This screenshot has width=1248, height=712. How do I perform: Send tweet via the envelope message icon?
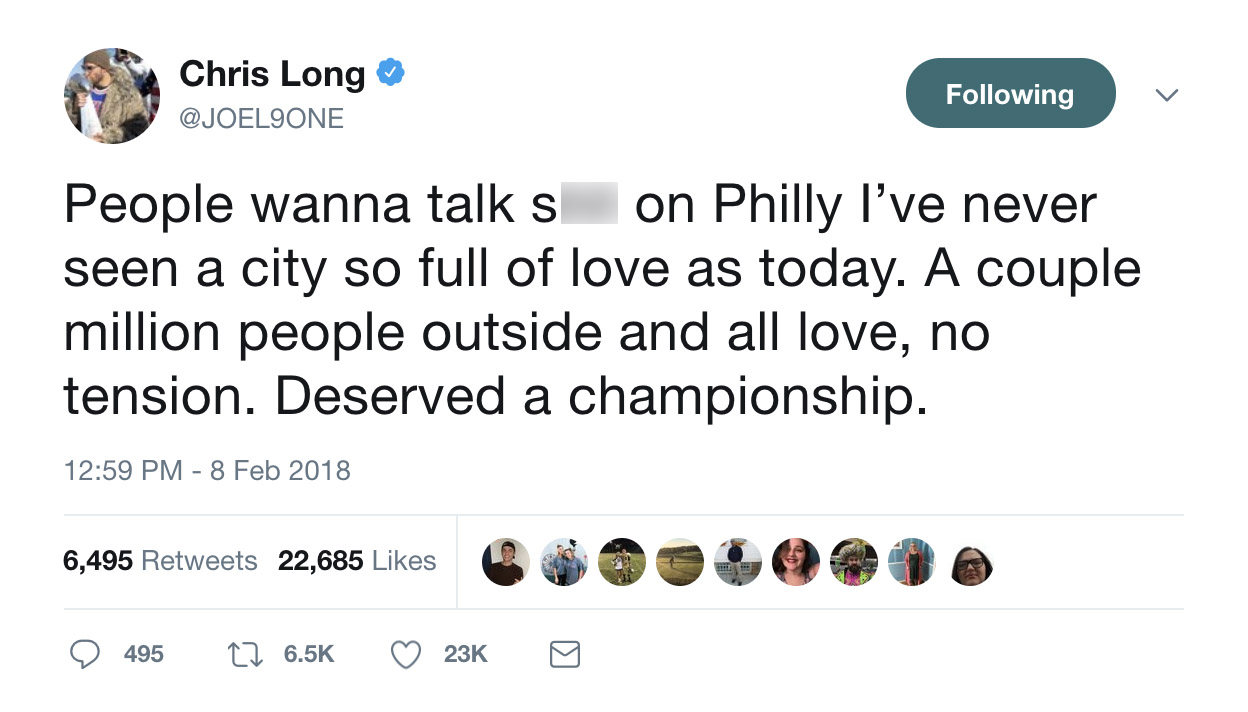tap(565, 655)
